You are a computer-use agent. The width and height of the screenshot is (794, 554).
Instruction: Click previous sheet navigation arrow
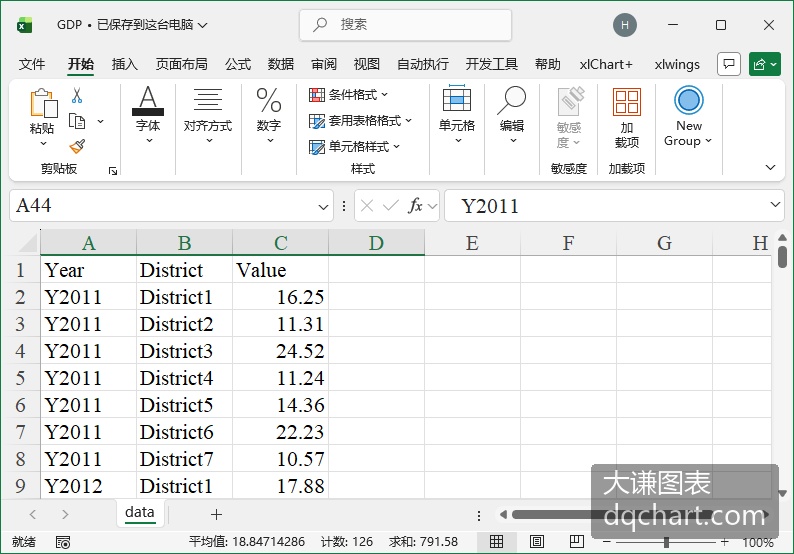click(33, 515)
